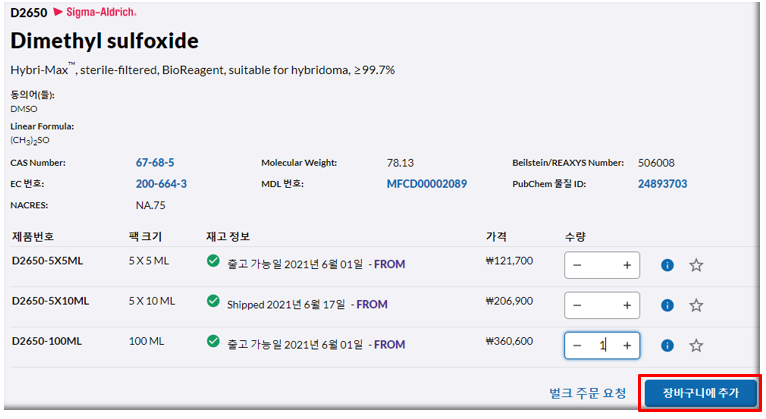Click quantity input field for D2650-100ML
This screenshot has height=419, width=766.
click(602, 345)
